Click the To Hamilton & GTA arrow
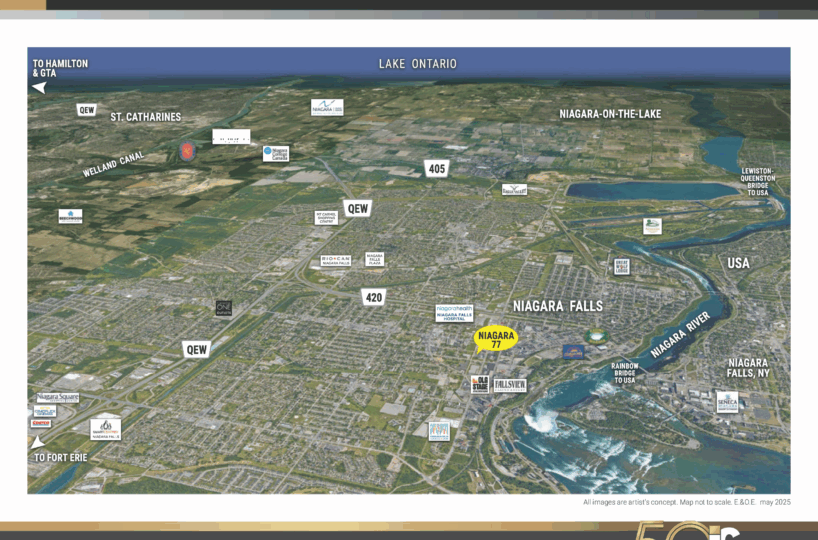The height and width of the screenshot is (540, 818). [x=40, y=87]
